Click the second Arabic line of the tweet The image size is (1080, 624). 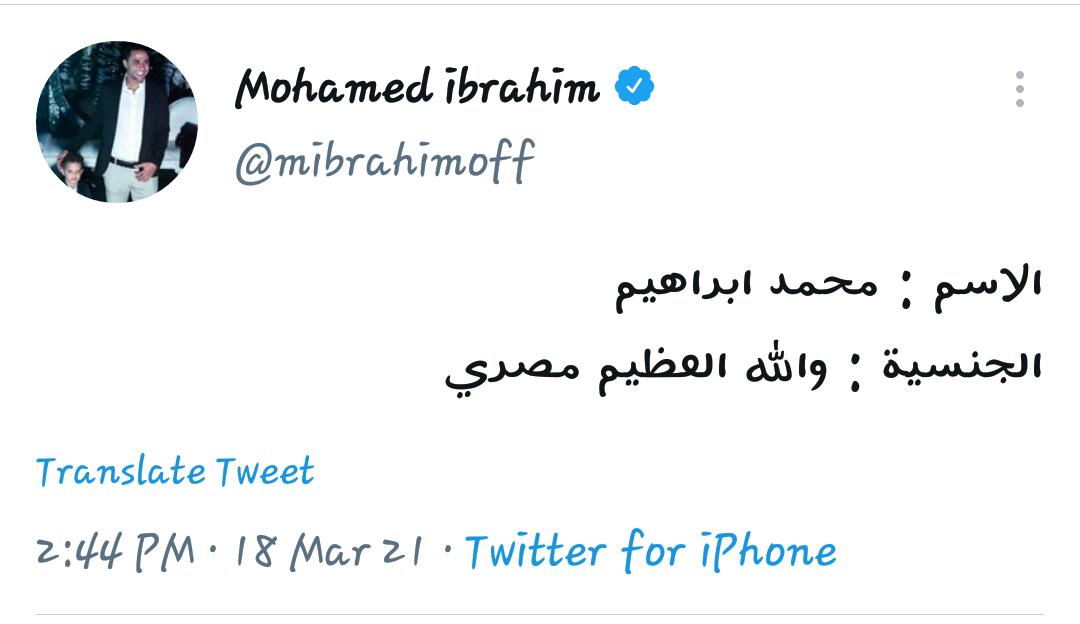click(743, 368)
